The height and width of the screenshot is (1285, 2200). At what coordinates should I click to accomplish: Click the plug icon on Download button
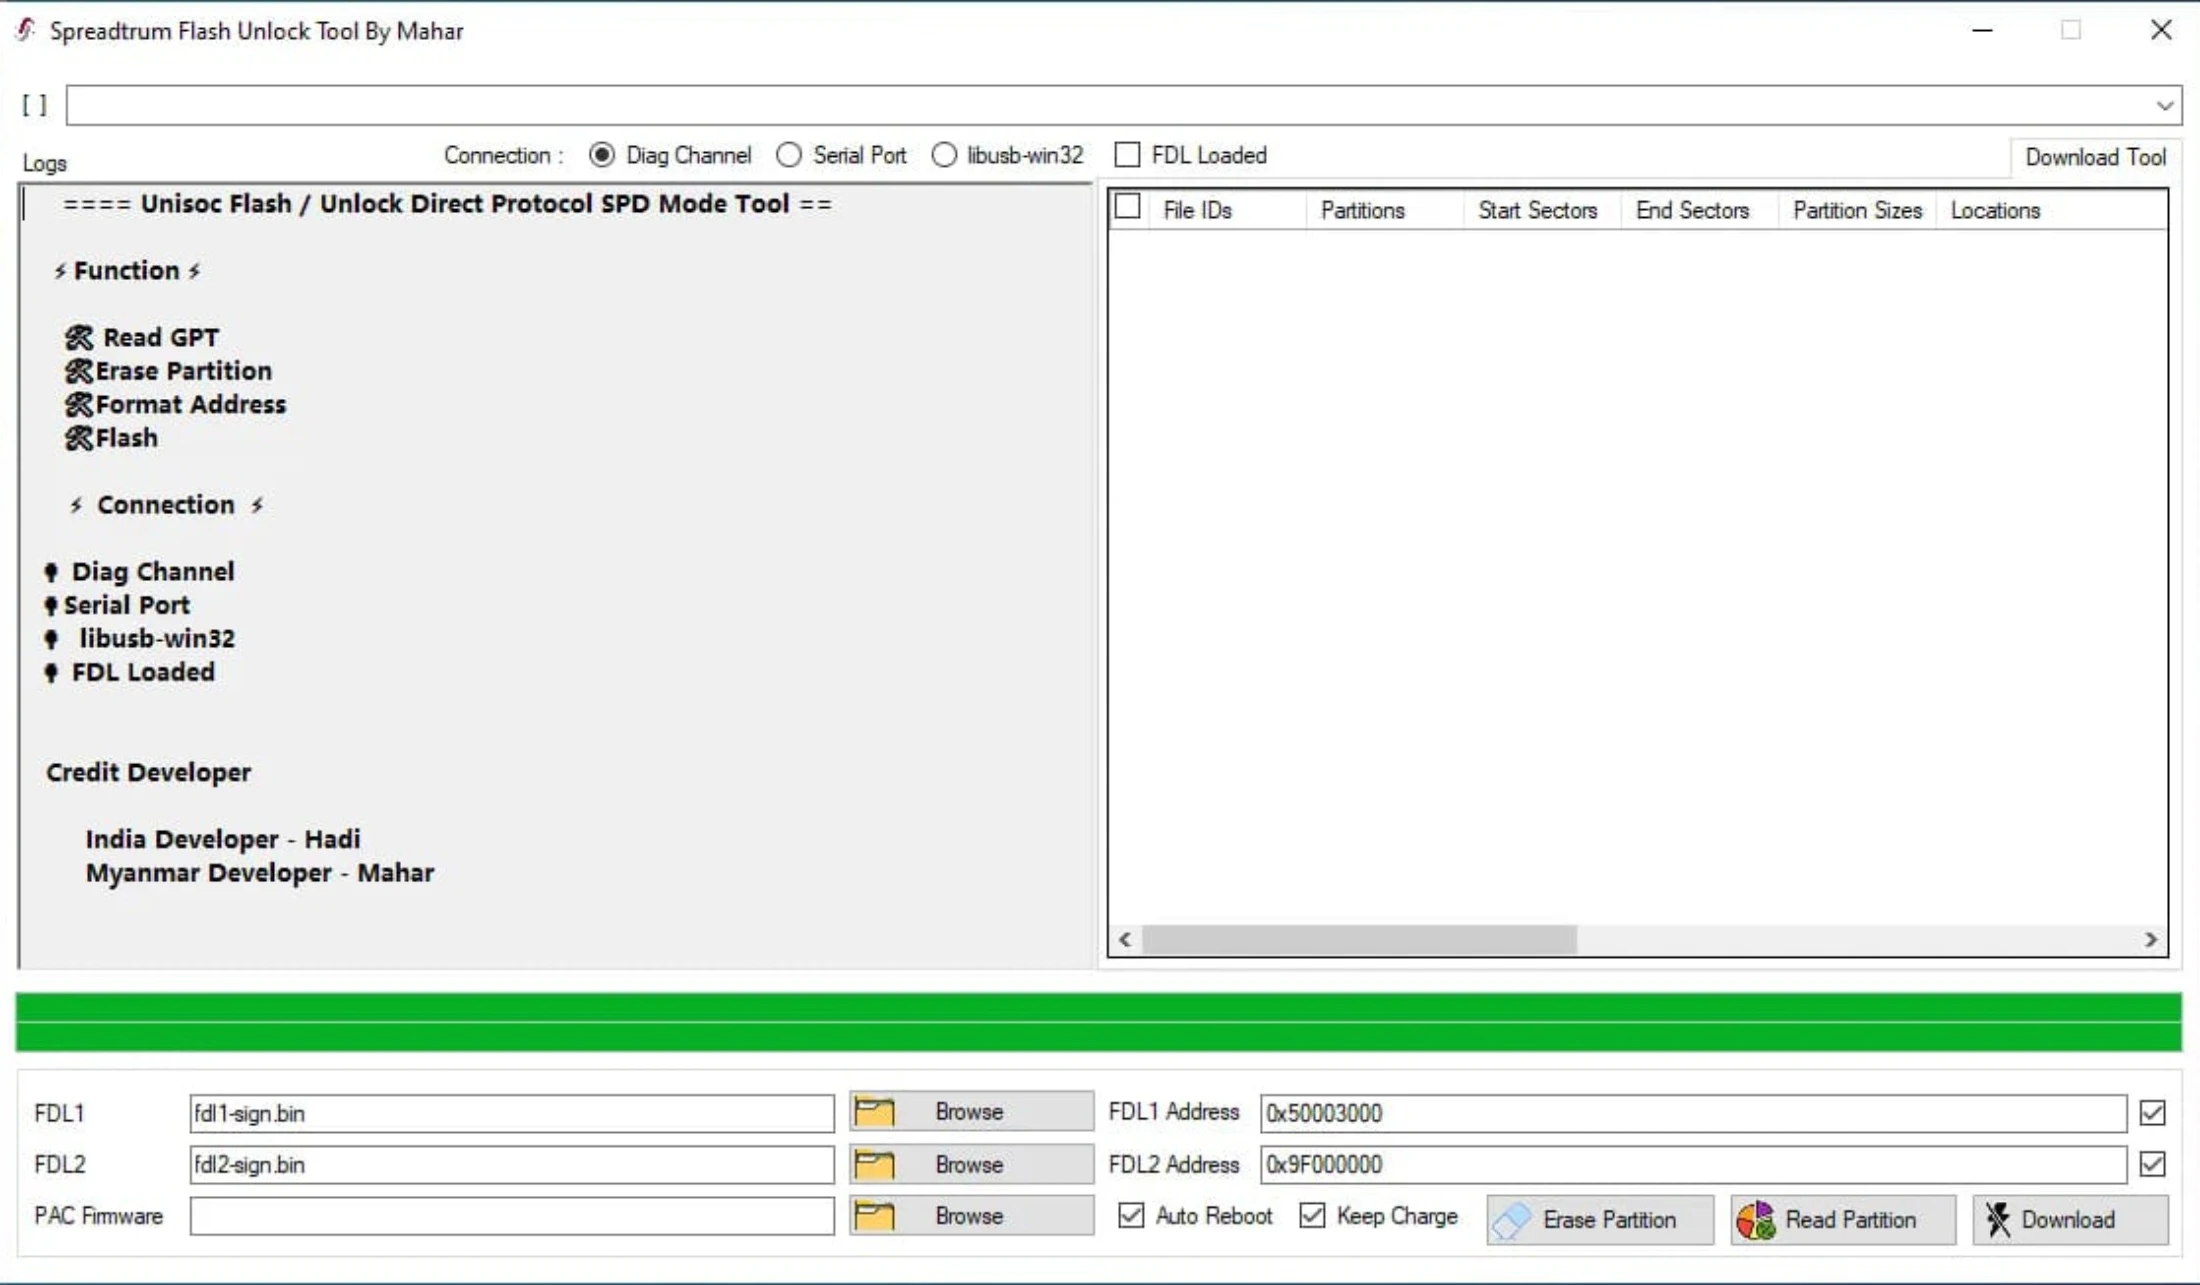point(1998,1220)
